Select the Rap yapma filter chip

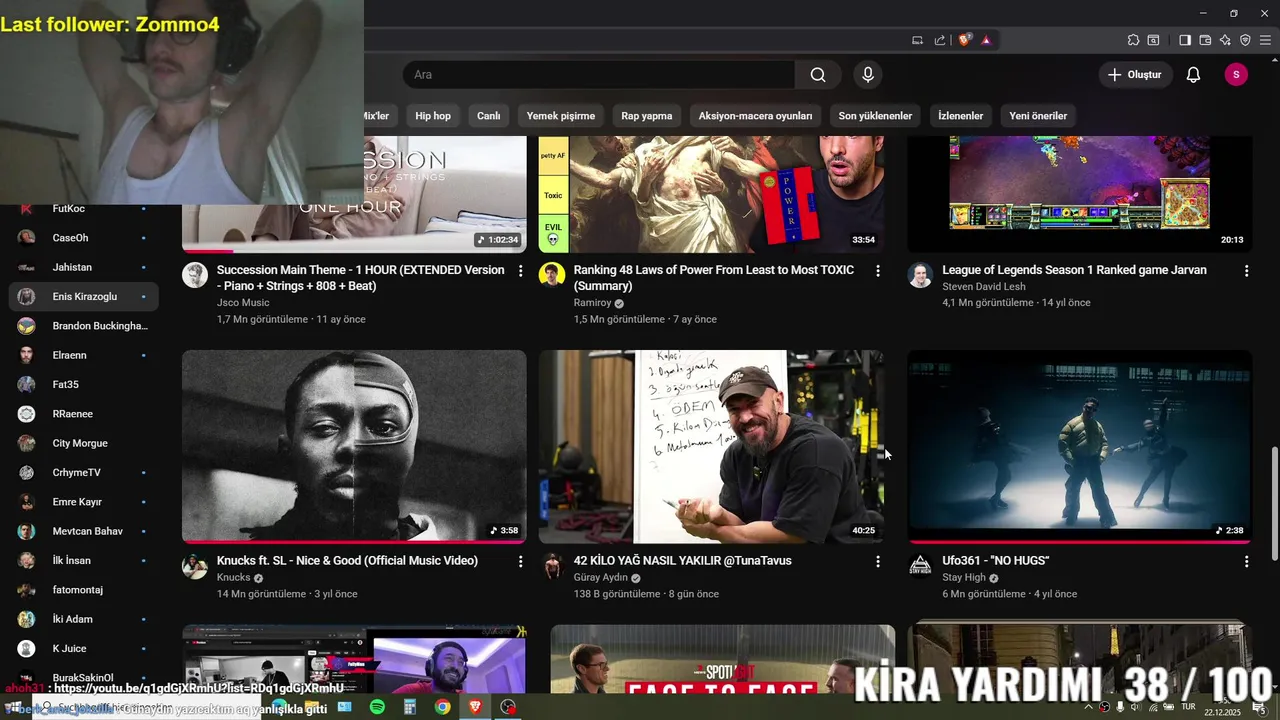click(647, 116)
